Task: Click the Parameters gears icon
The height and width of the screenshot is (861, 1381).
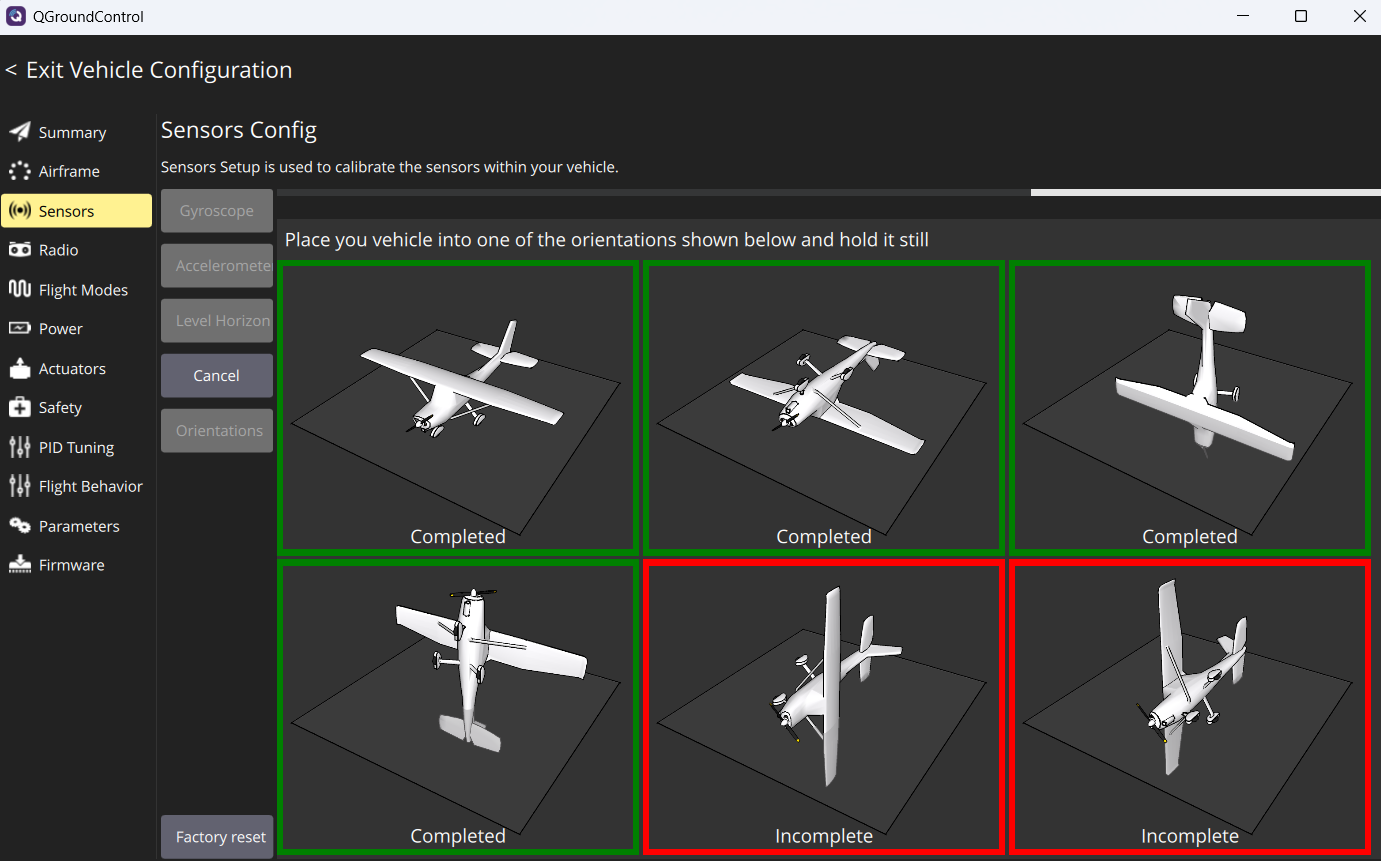Action: point(19,526)
